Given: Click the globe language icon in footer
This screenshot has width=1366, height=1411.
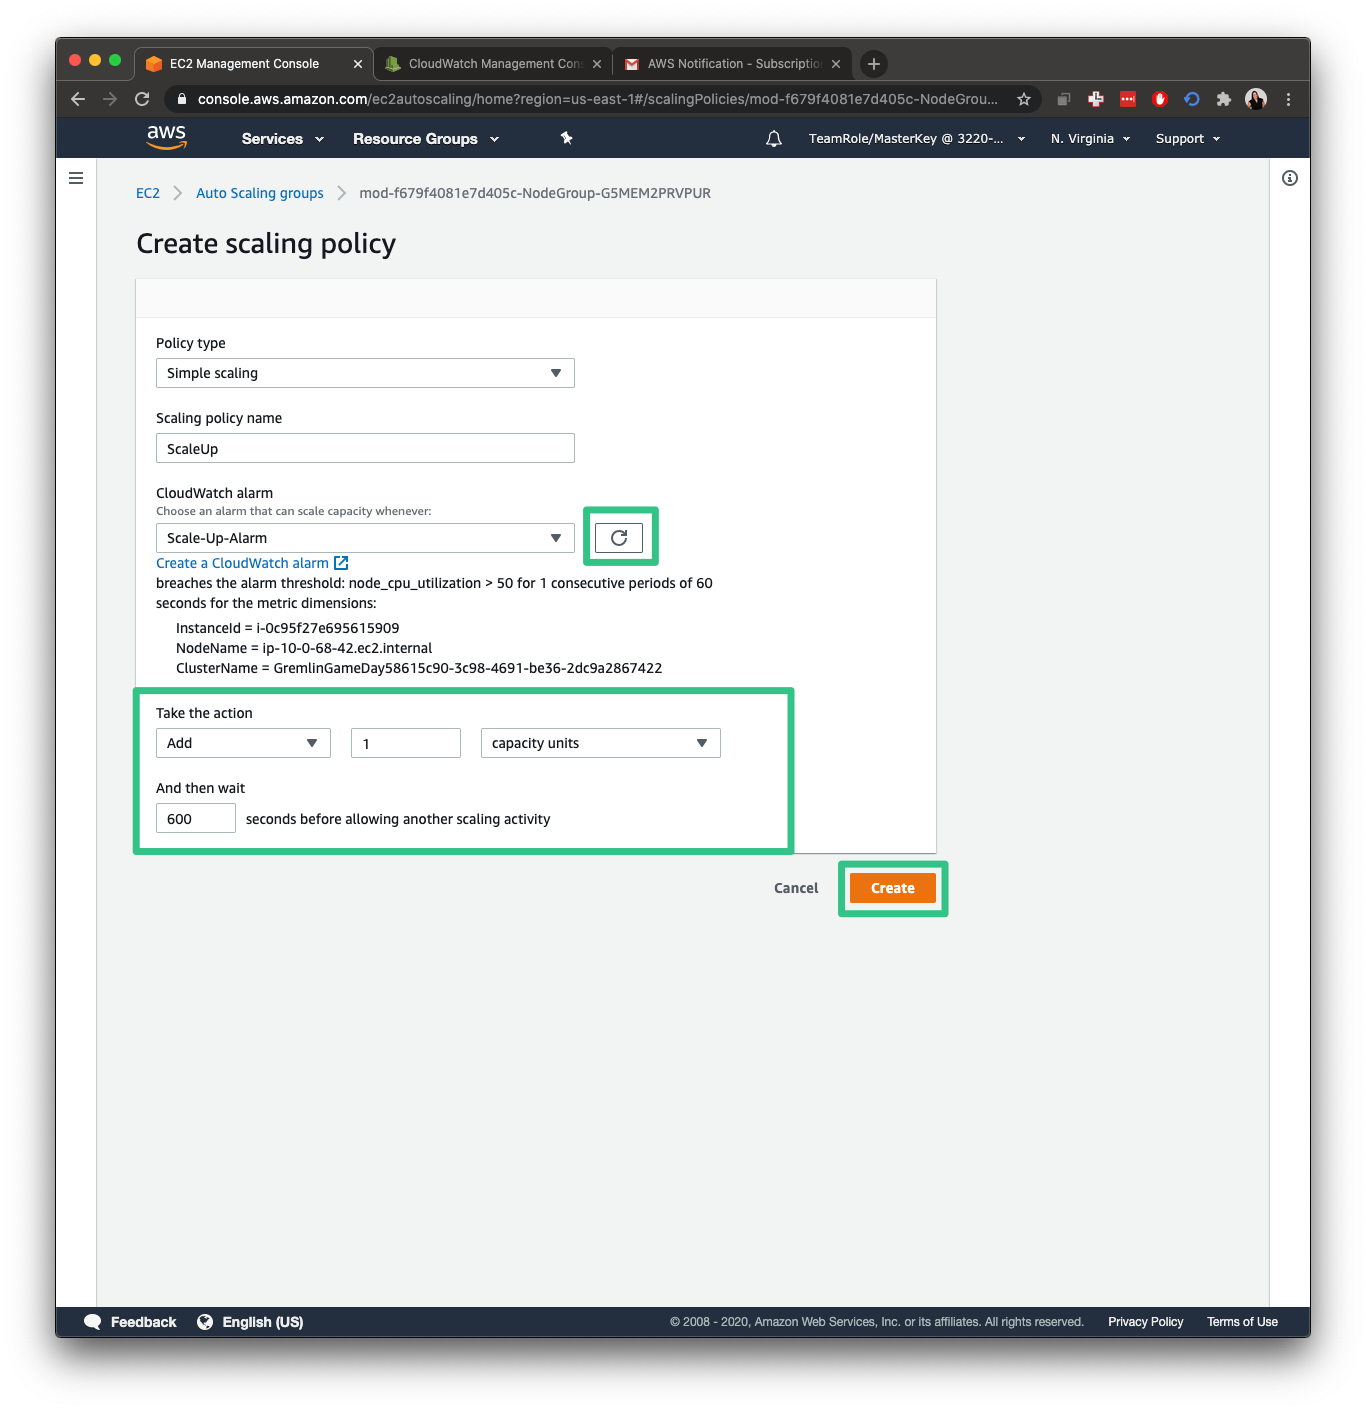Looking at the screenshot, I should [x=205, y=1322].
